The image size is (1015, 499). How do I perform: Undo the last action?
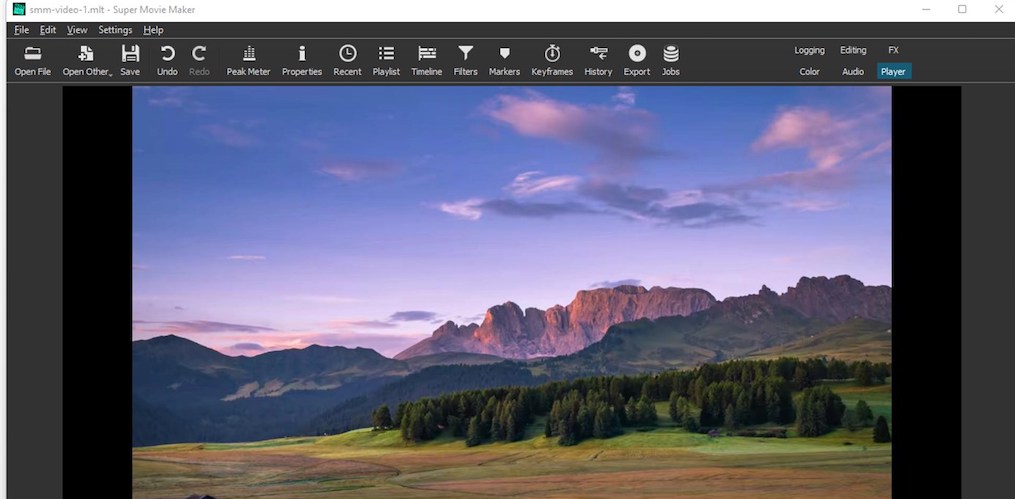[x=167, y=60]
